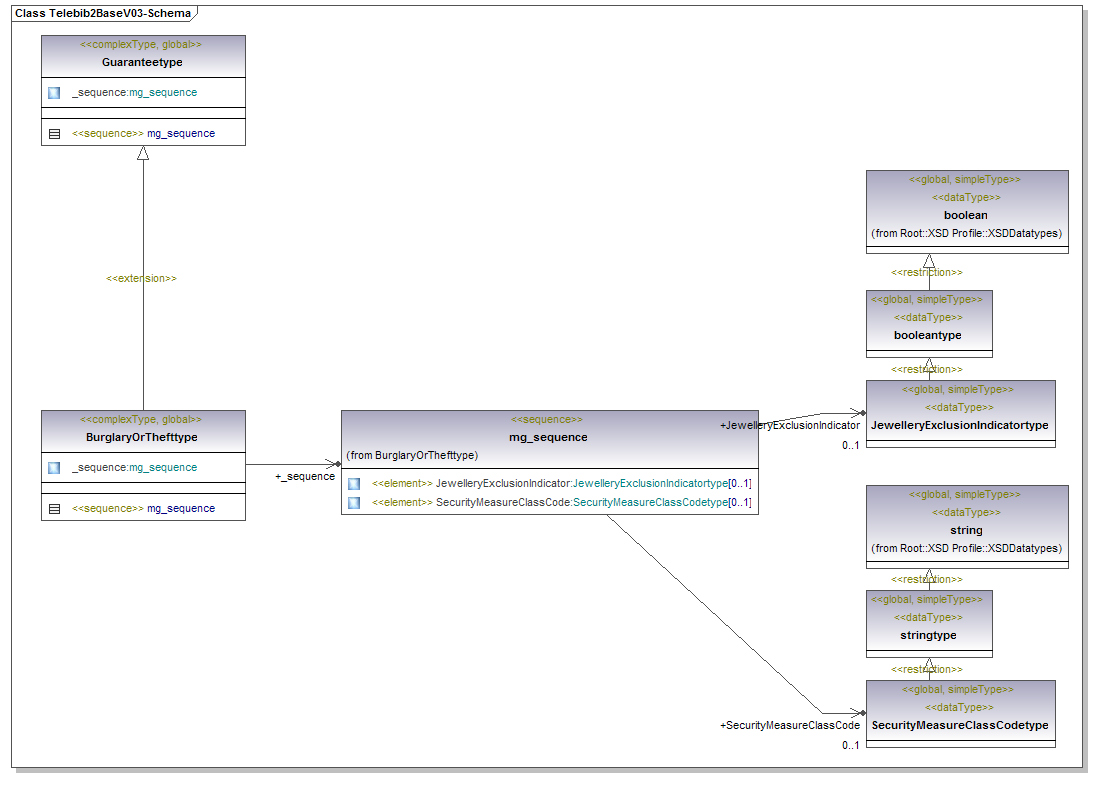
Task: Select the JewelleryExclusionIndicatortype box
Action: pyautogui.click(x=960, y=425)
